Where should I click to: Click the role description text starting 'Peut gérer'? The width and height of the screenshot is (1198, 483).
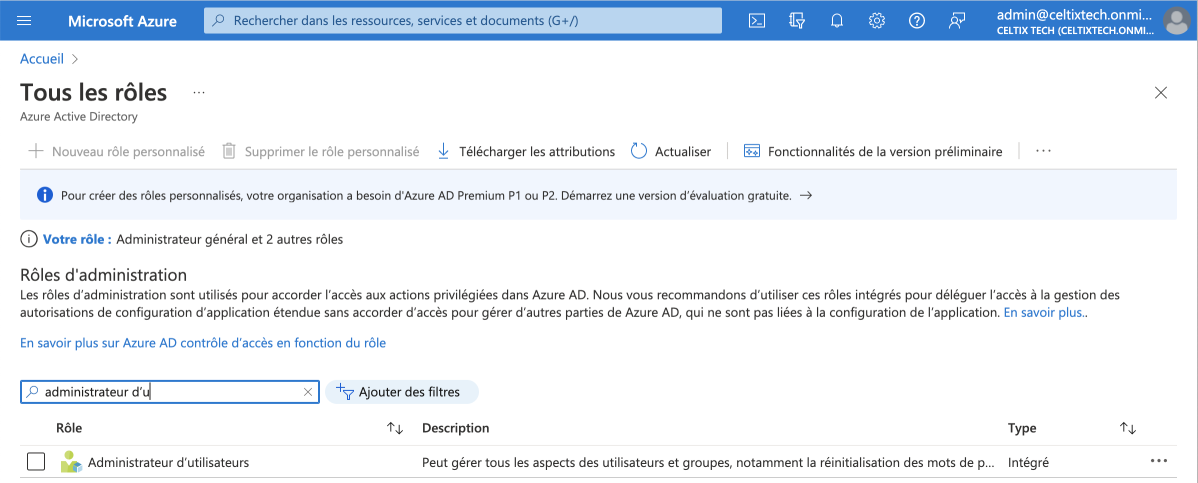point(708,462)
